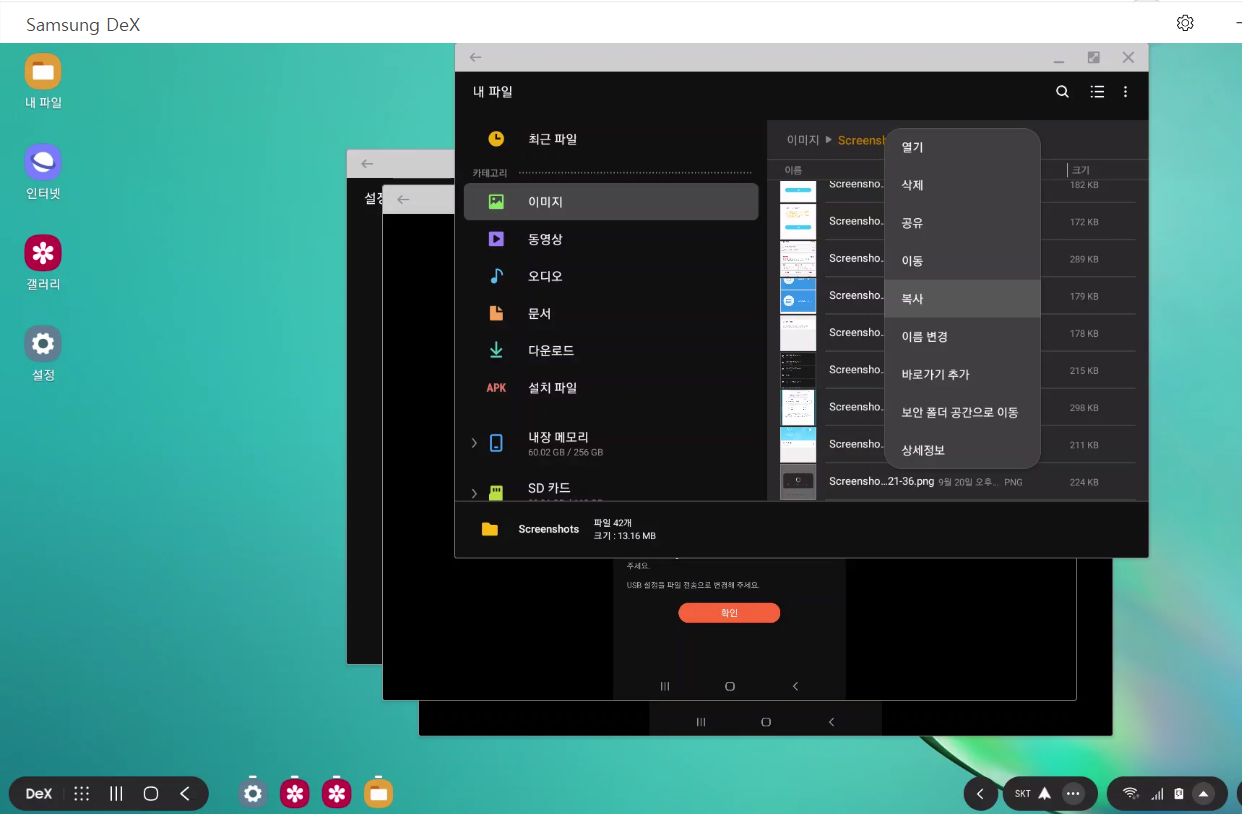Choose 삭제 from the context menu

point(962,185)
